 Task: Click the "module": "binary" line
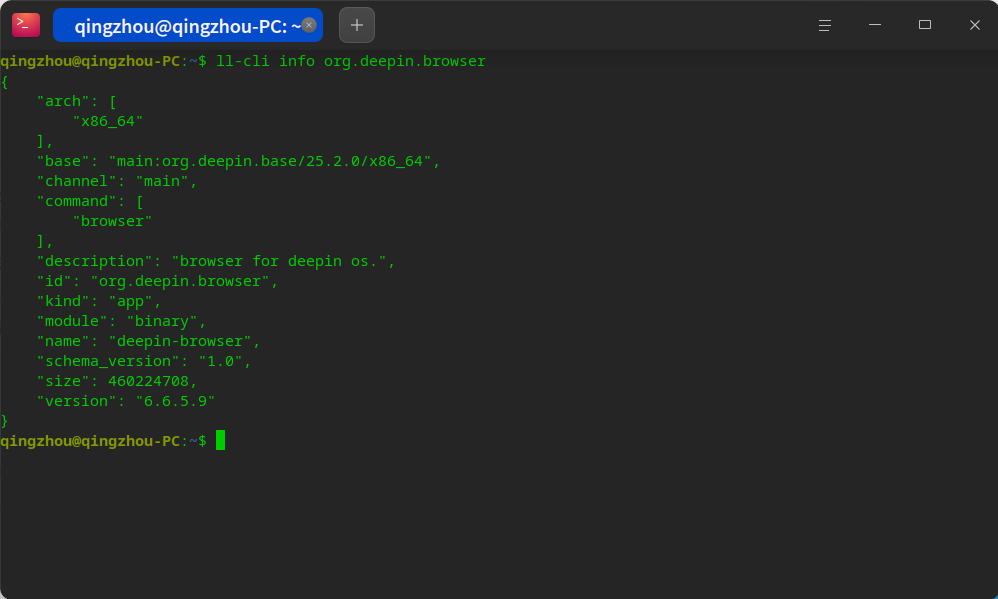point(121,321)
